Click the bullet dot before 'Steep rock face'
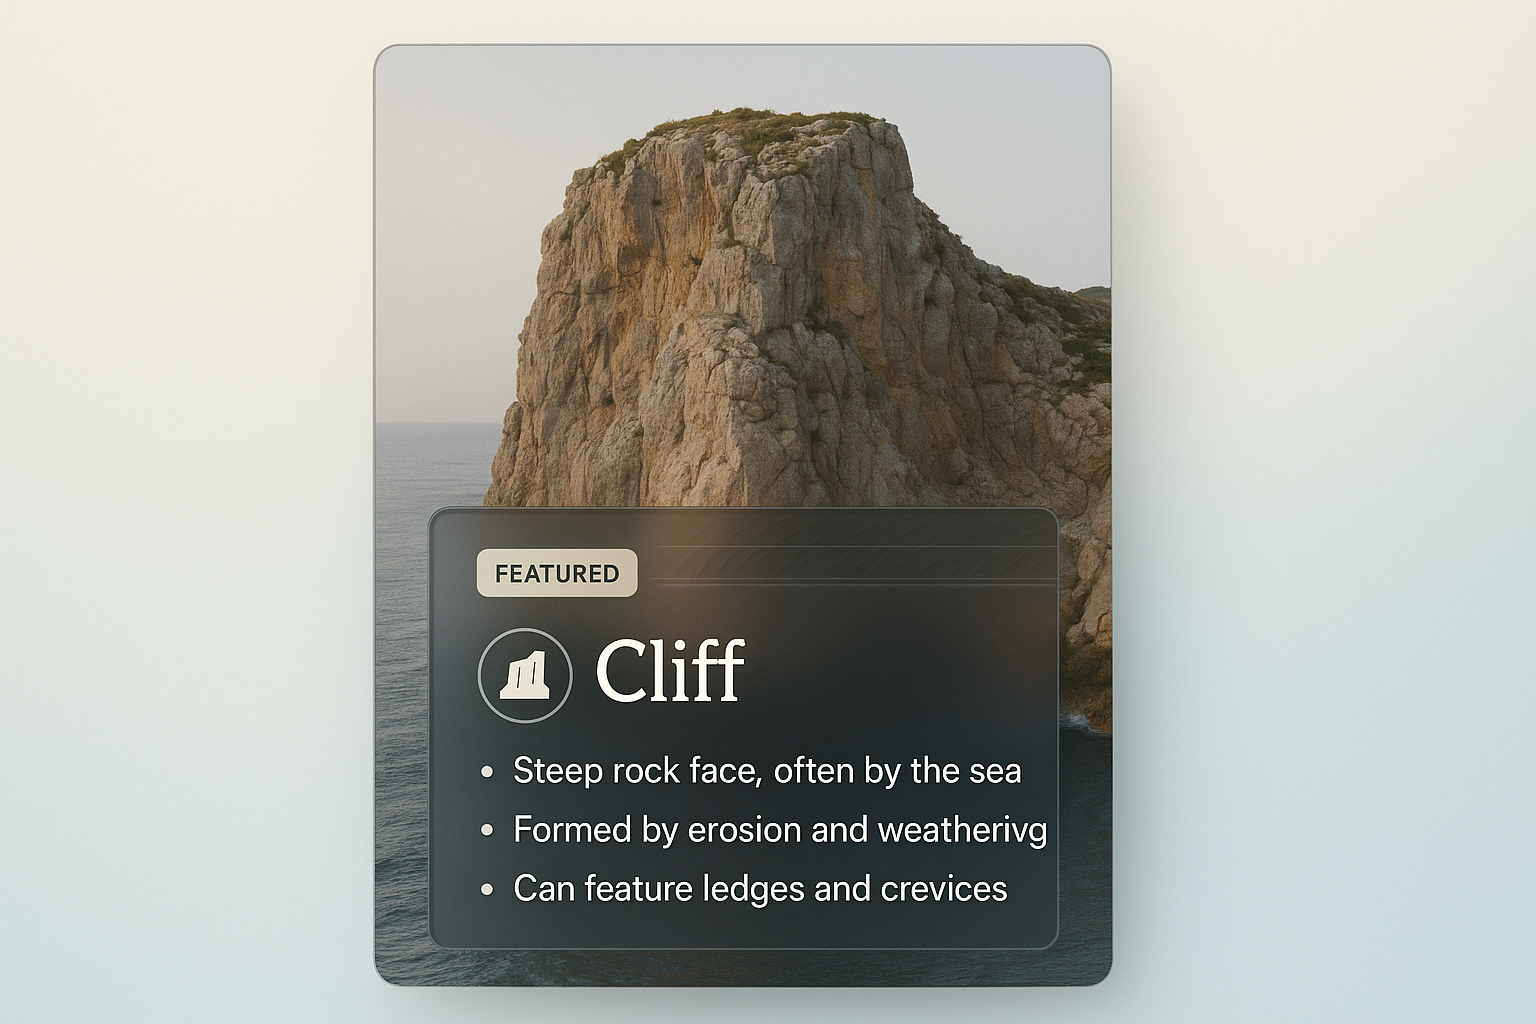Image resolution: width=1536 pixels, height=1024 pixels. (x=487, y=772)
